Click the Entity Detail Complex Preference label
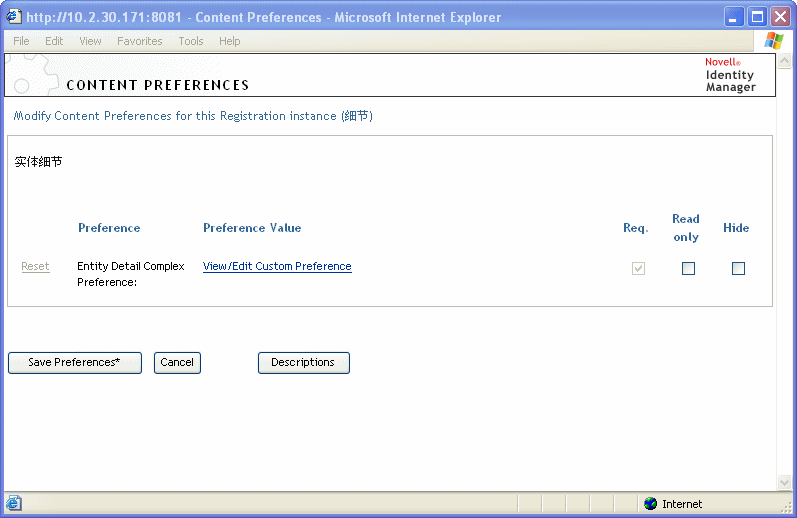Image resolution: width=797 pixels, height=518 pixels. pos(131,274)
